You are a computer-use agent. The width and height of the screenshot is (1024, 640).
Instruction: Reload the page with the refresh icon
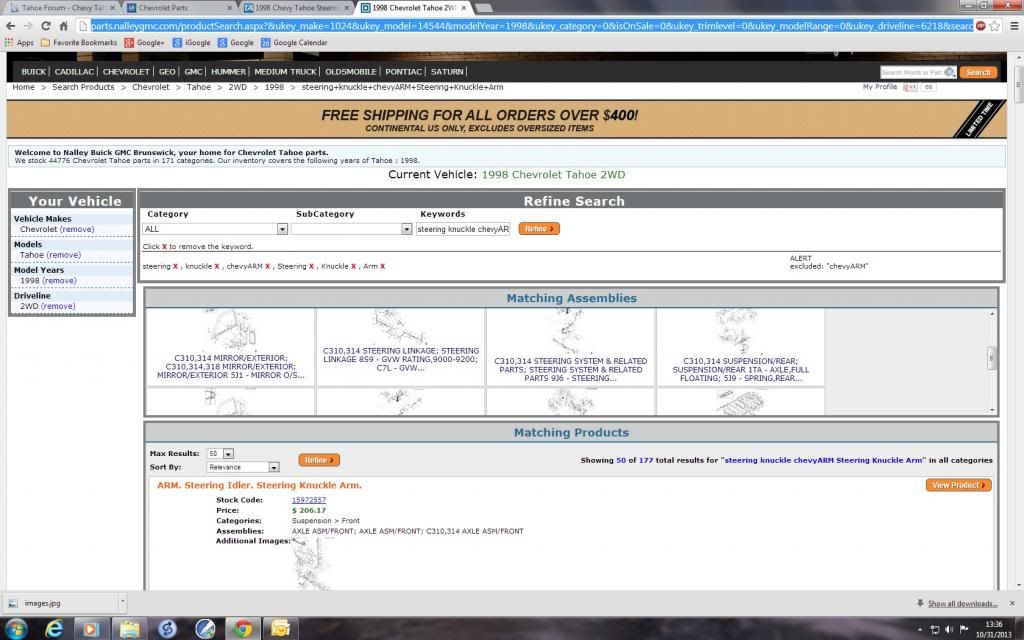click(45, 26)
